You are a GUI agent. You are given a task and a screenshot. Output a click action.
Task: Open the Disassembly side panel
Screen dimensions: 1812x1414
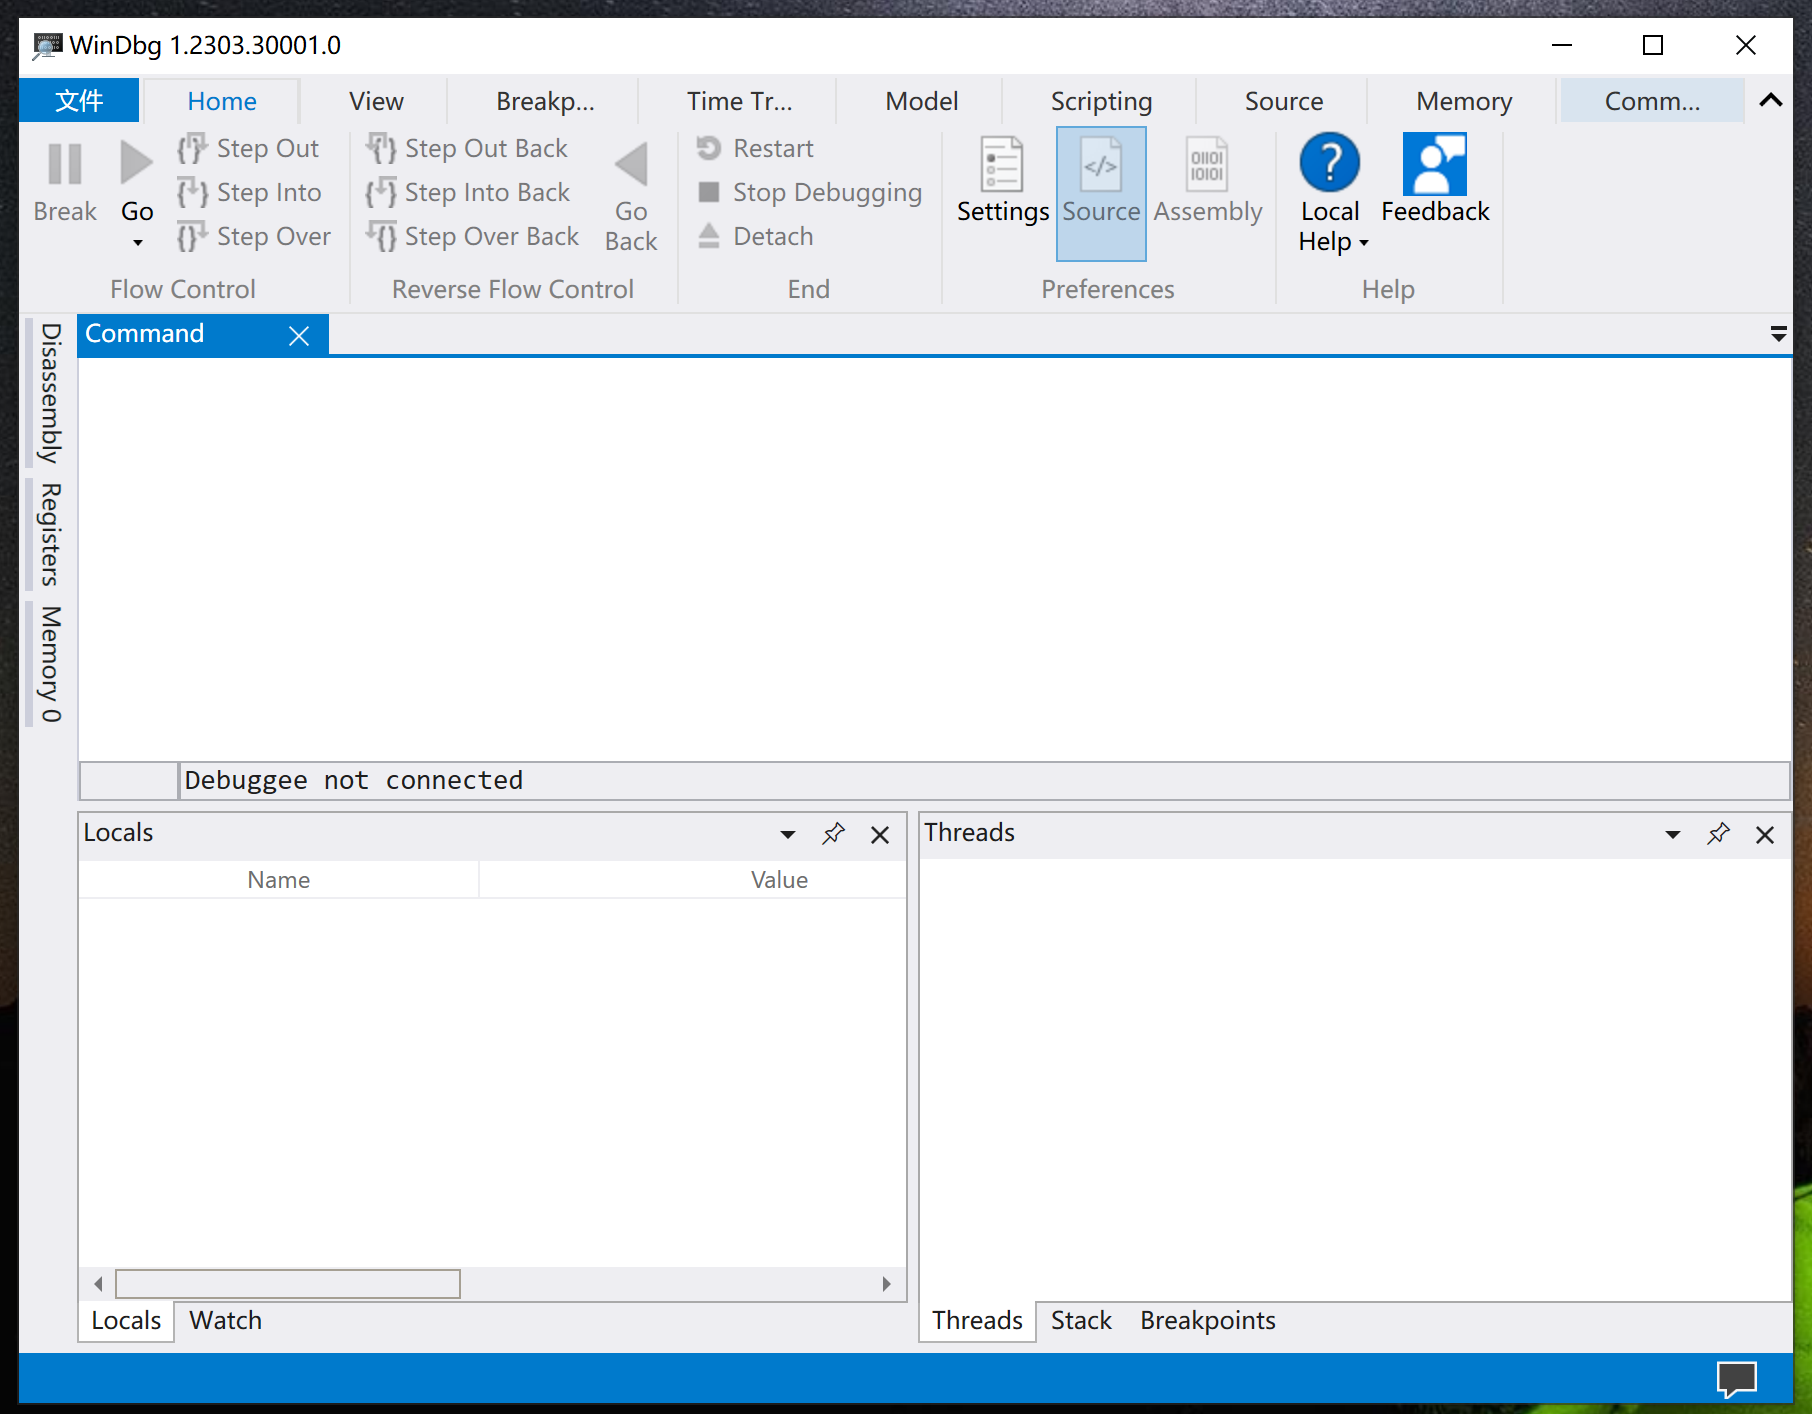50,393
